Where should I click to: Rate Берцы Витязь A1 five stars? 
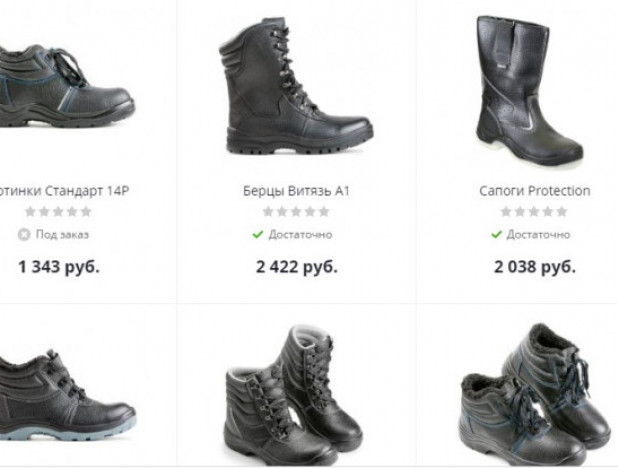[324, 212]
